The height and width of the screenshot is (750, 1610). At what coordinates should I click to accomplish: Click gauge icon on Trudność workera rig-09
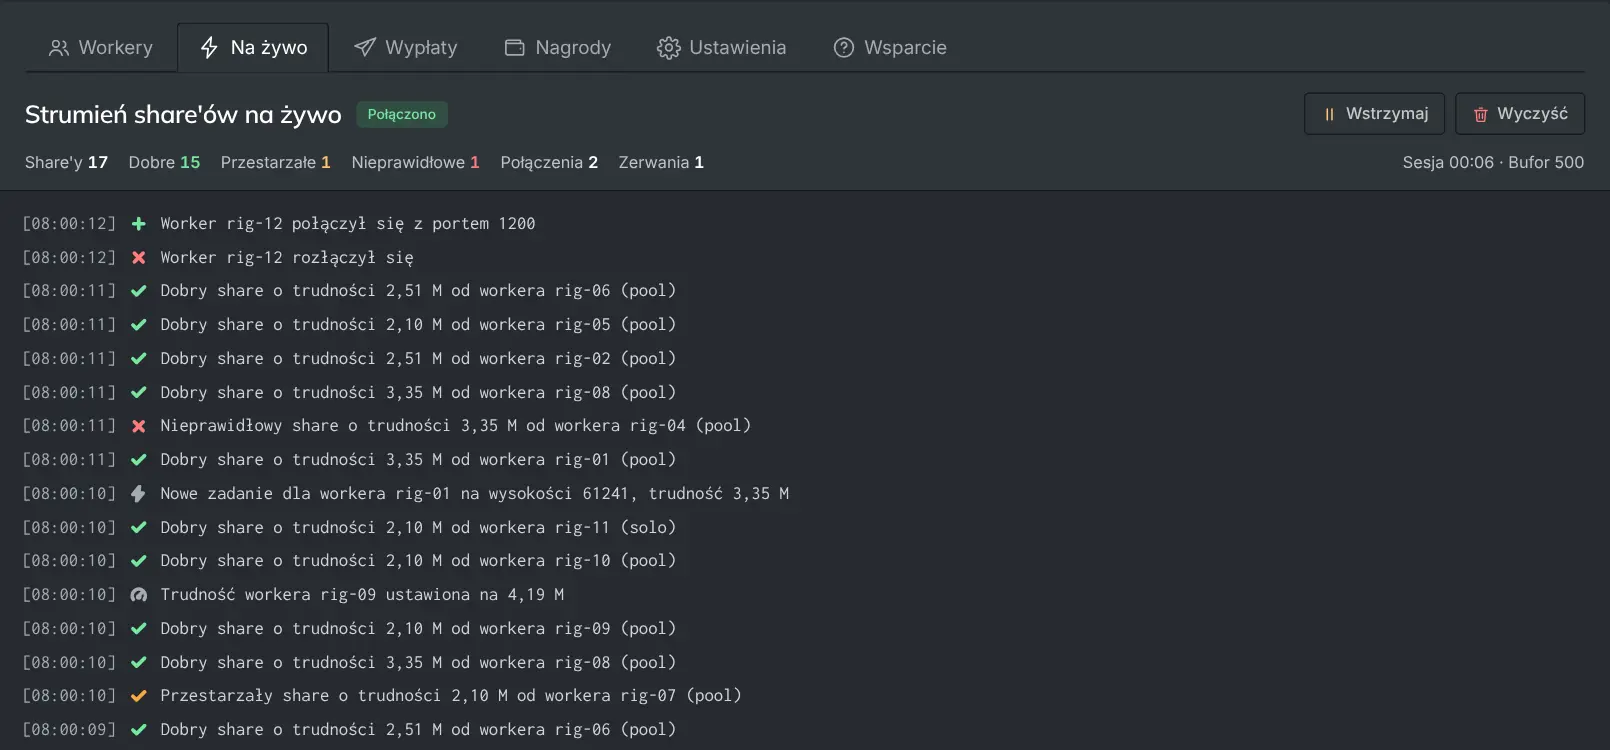pos(139,595)
